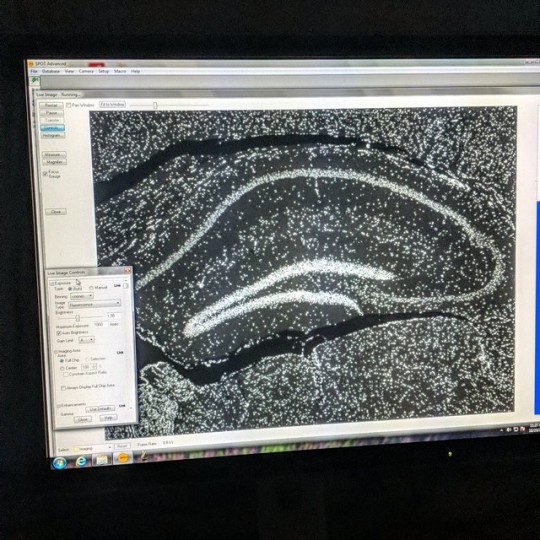Click the Fit to Window button
The image size is (540, 540).
[113, 104]
